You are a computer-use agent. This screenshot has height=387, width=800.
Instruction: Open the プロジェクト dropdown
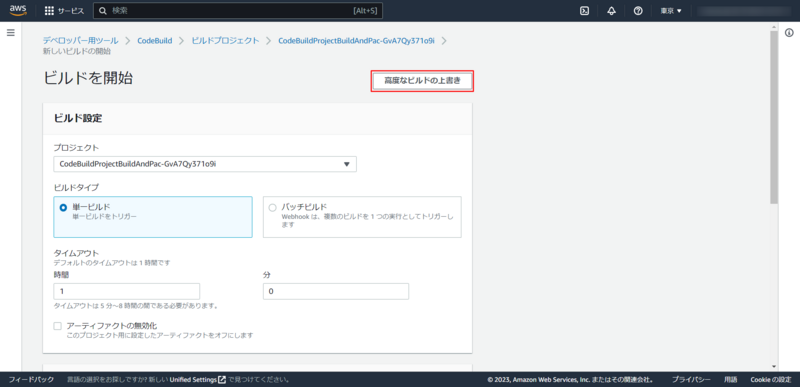(205, 164)
